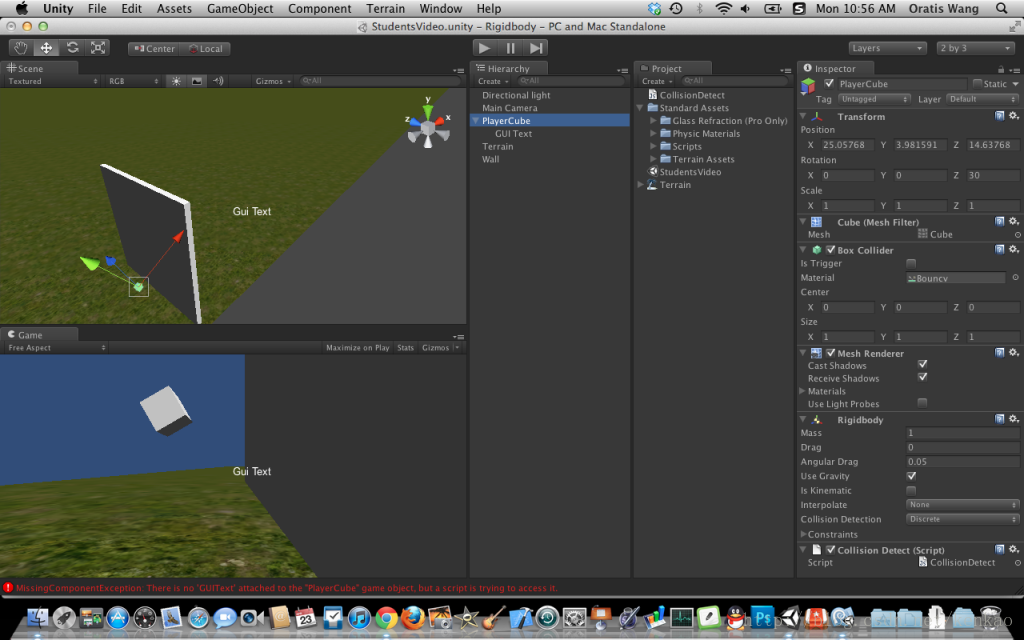
Task: Open the Component menu
Action: [x=319, y=8]
